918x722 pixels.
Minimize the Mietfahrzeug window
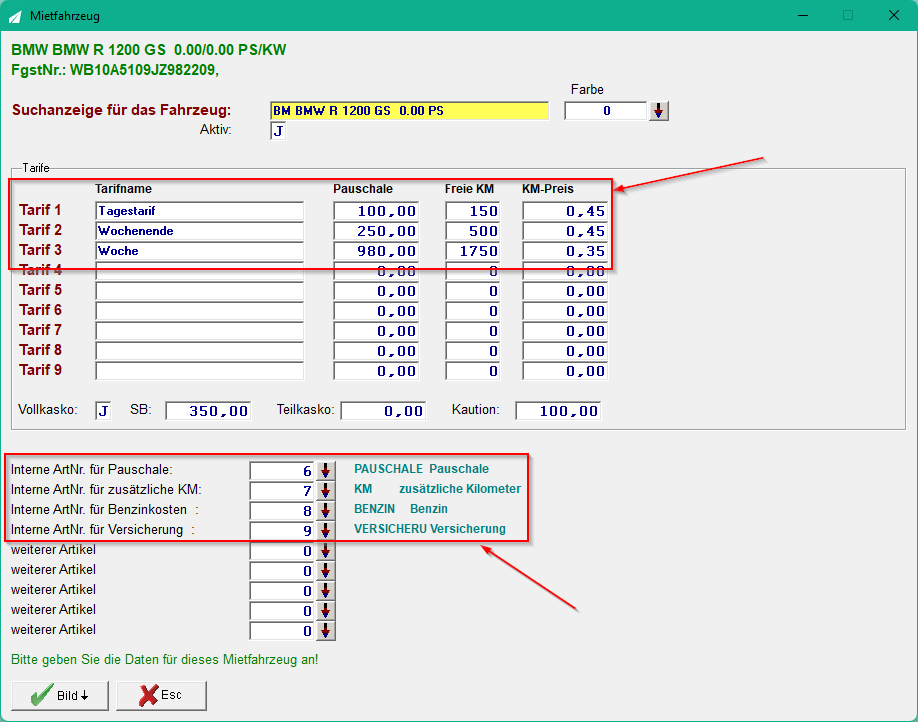coord(803,15)
